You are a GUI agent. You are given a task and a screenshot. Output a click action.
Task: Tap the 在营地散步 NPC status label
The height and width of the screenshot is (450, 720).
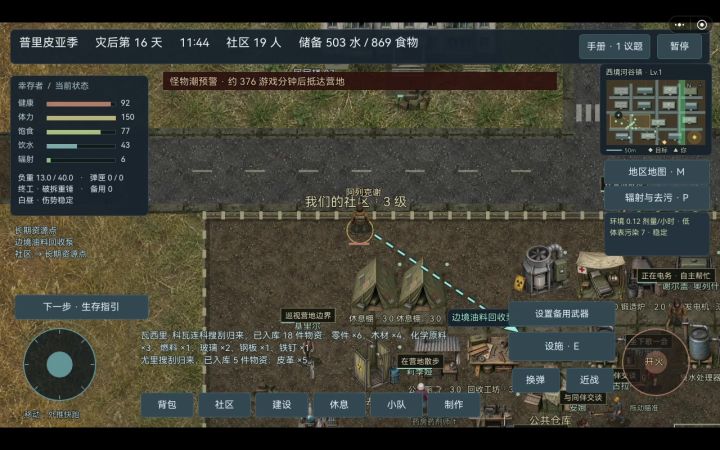tap(420, 361)
